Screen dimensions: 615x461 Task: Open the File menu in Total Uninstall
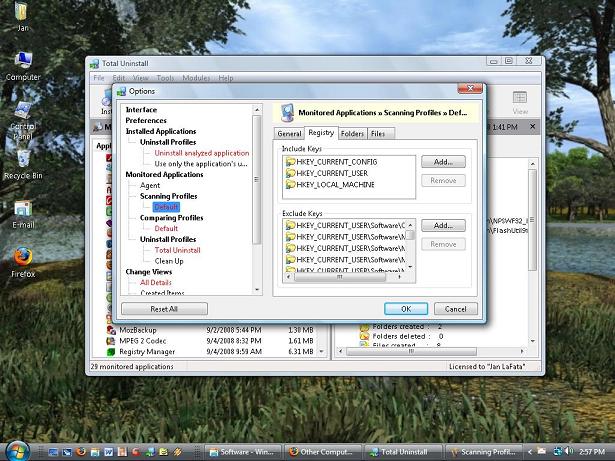(x=99, y=78)
